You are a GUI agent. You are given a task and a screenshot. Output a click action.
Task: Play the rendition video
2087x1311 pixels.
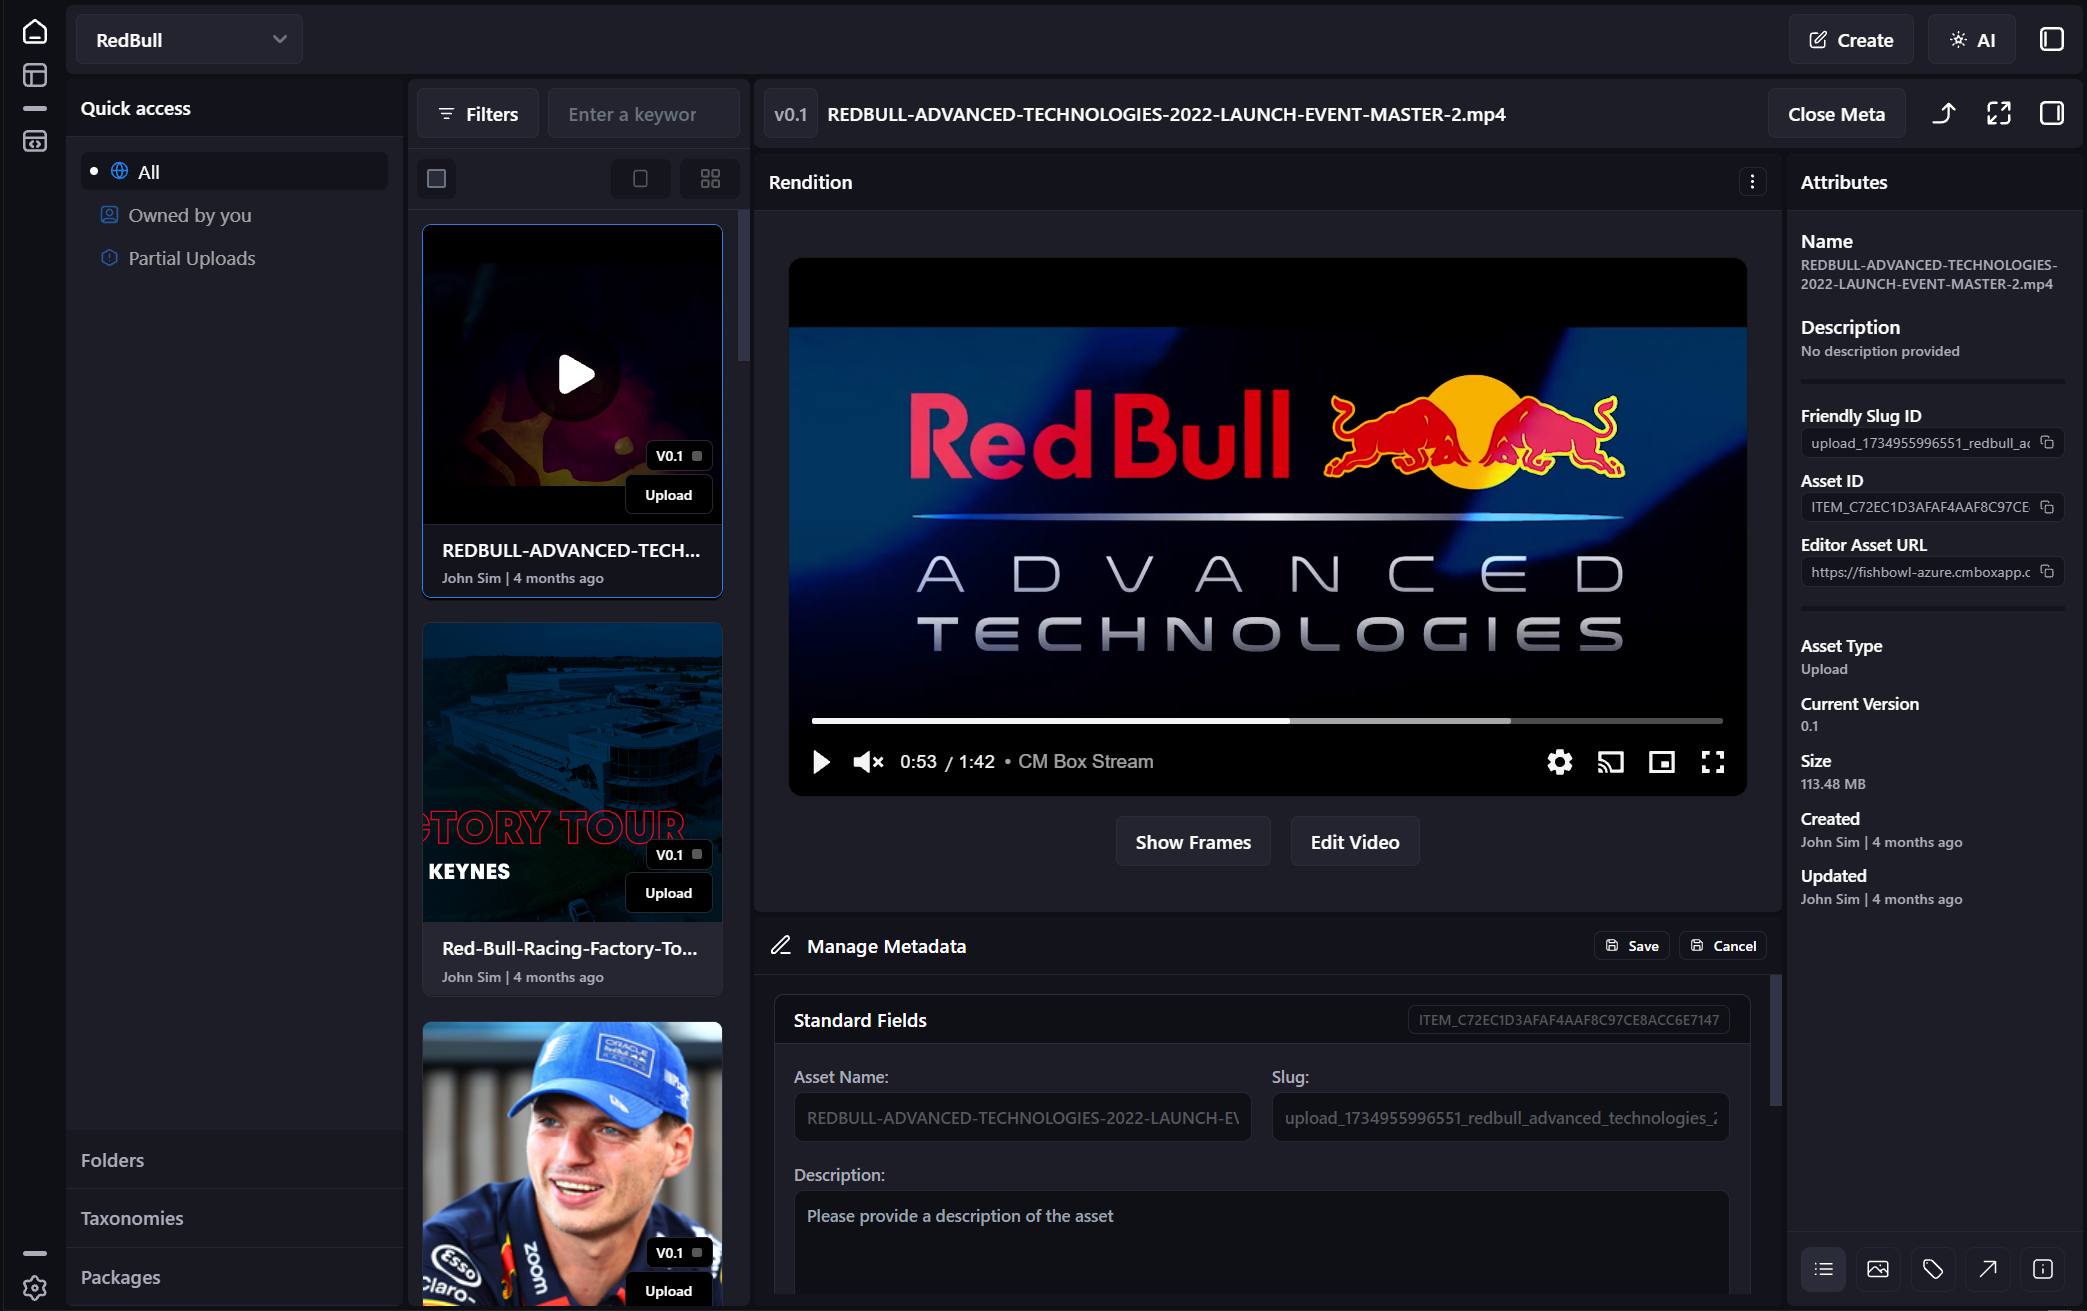pyautogui.click(x=821, y=762)
